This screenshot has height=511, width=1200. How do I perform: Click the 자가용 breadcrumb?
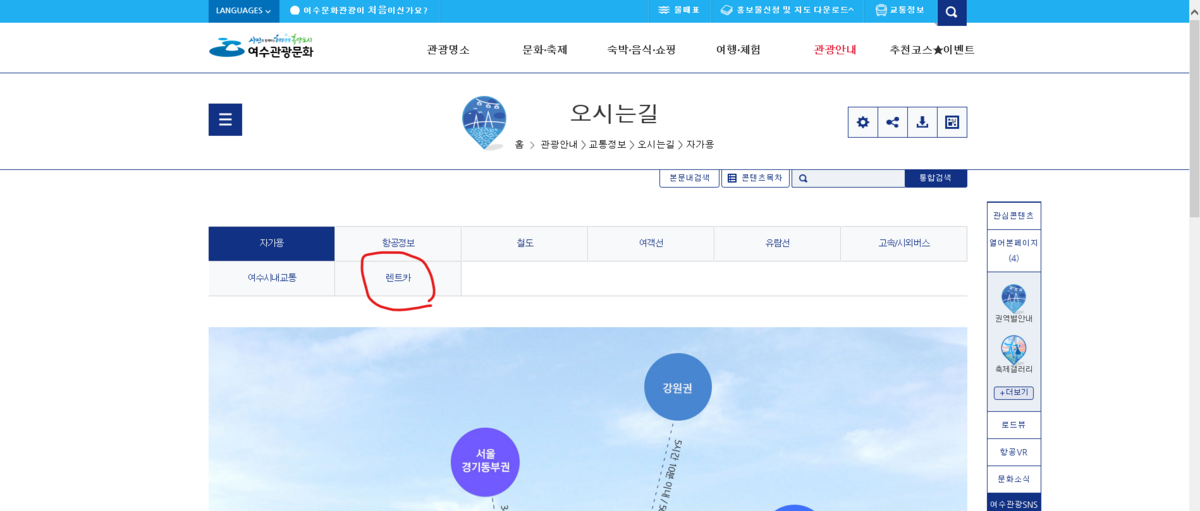pyautogui.click(x=700, y=144)
